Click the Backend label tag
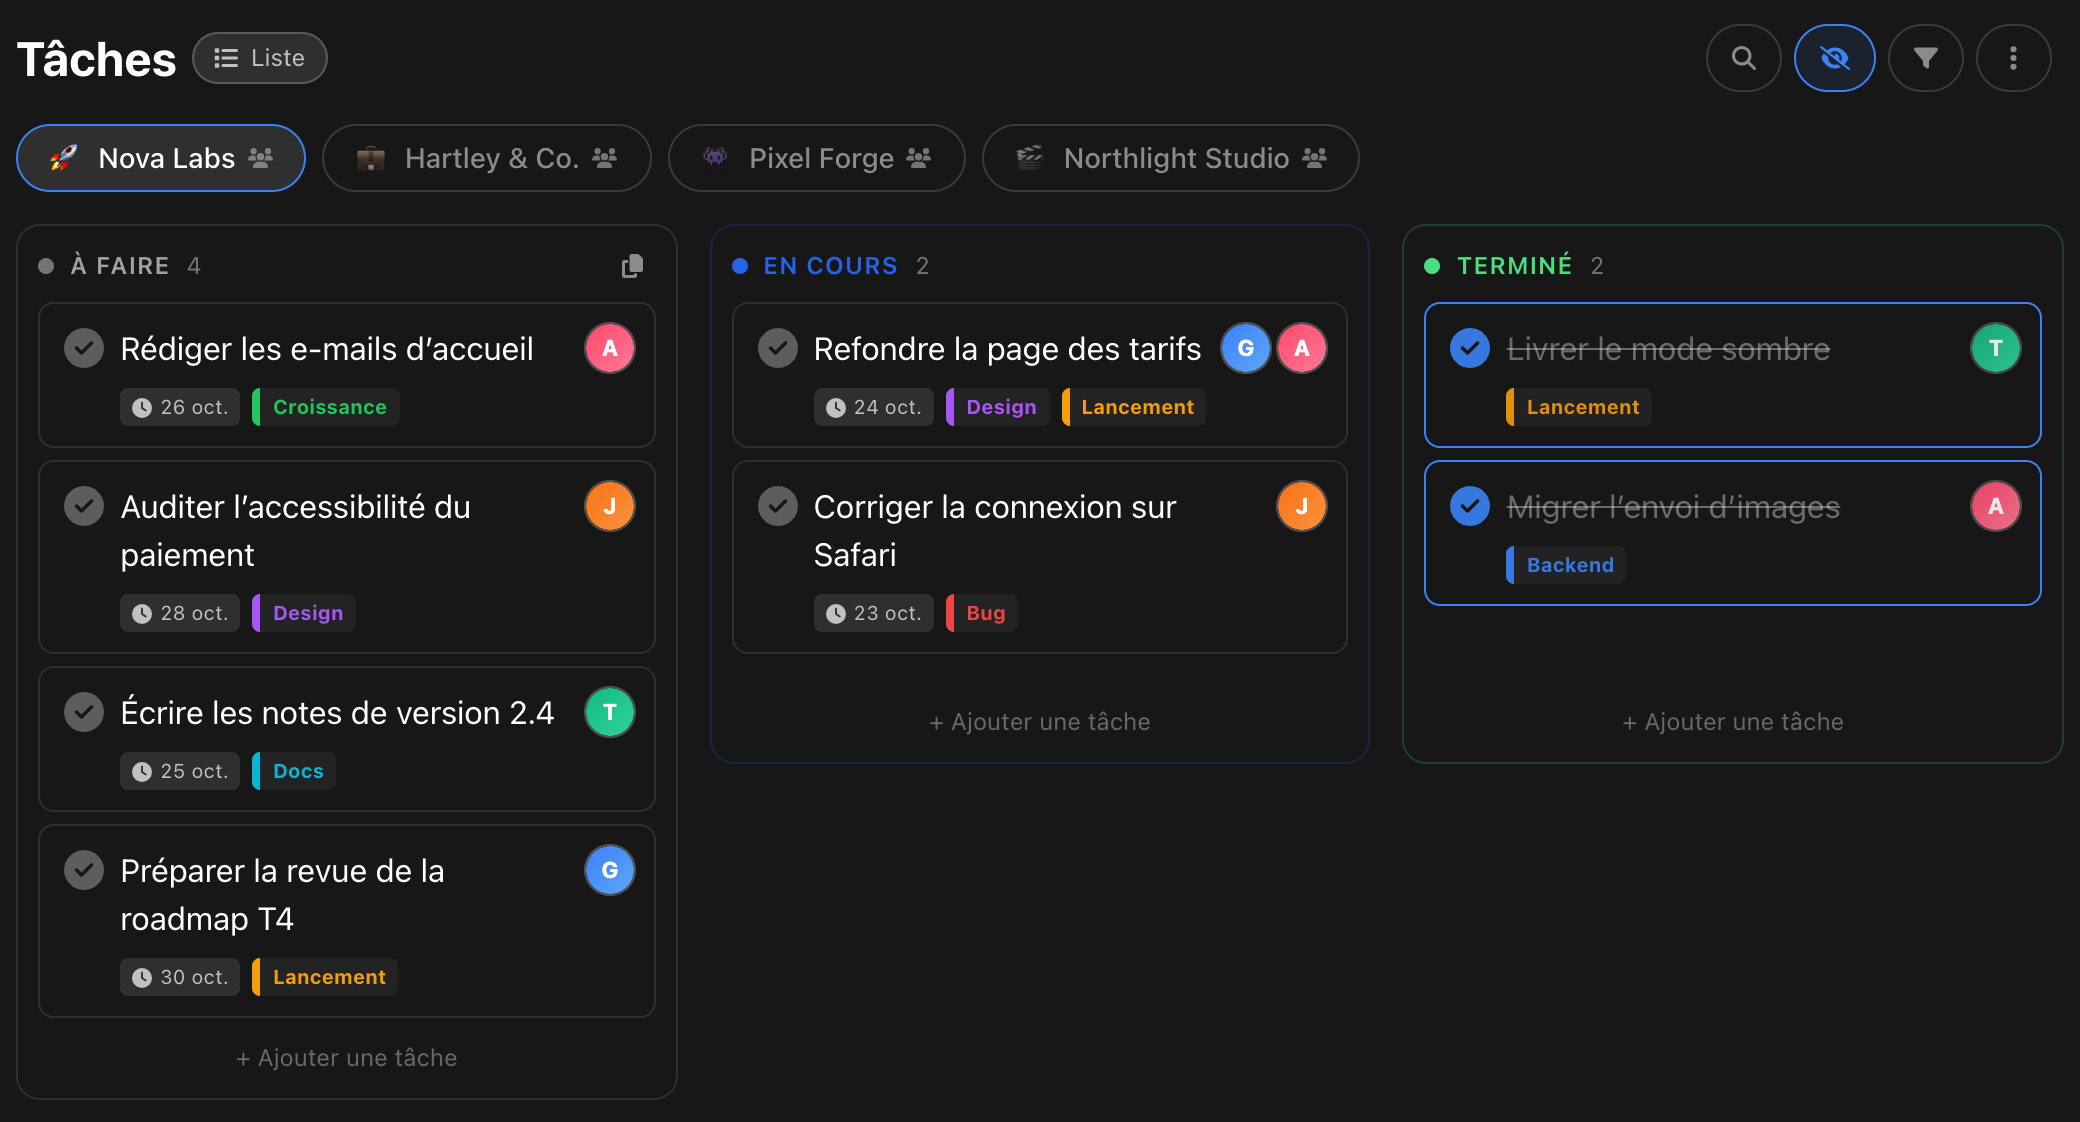This screenshot has height=1122, width=2080. [1566, 565]
